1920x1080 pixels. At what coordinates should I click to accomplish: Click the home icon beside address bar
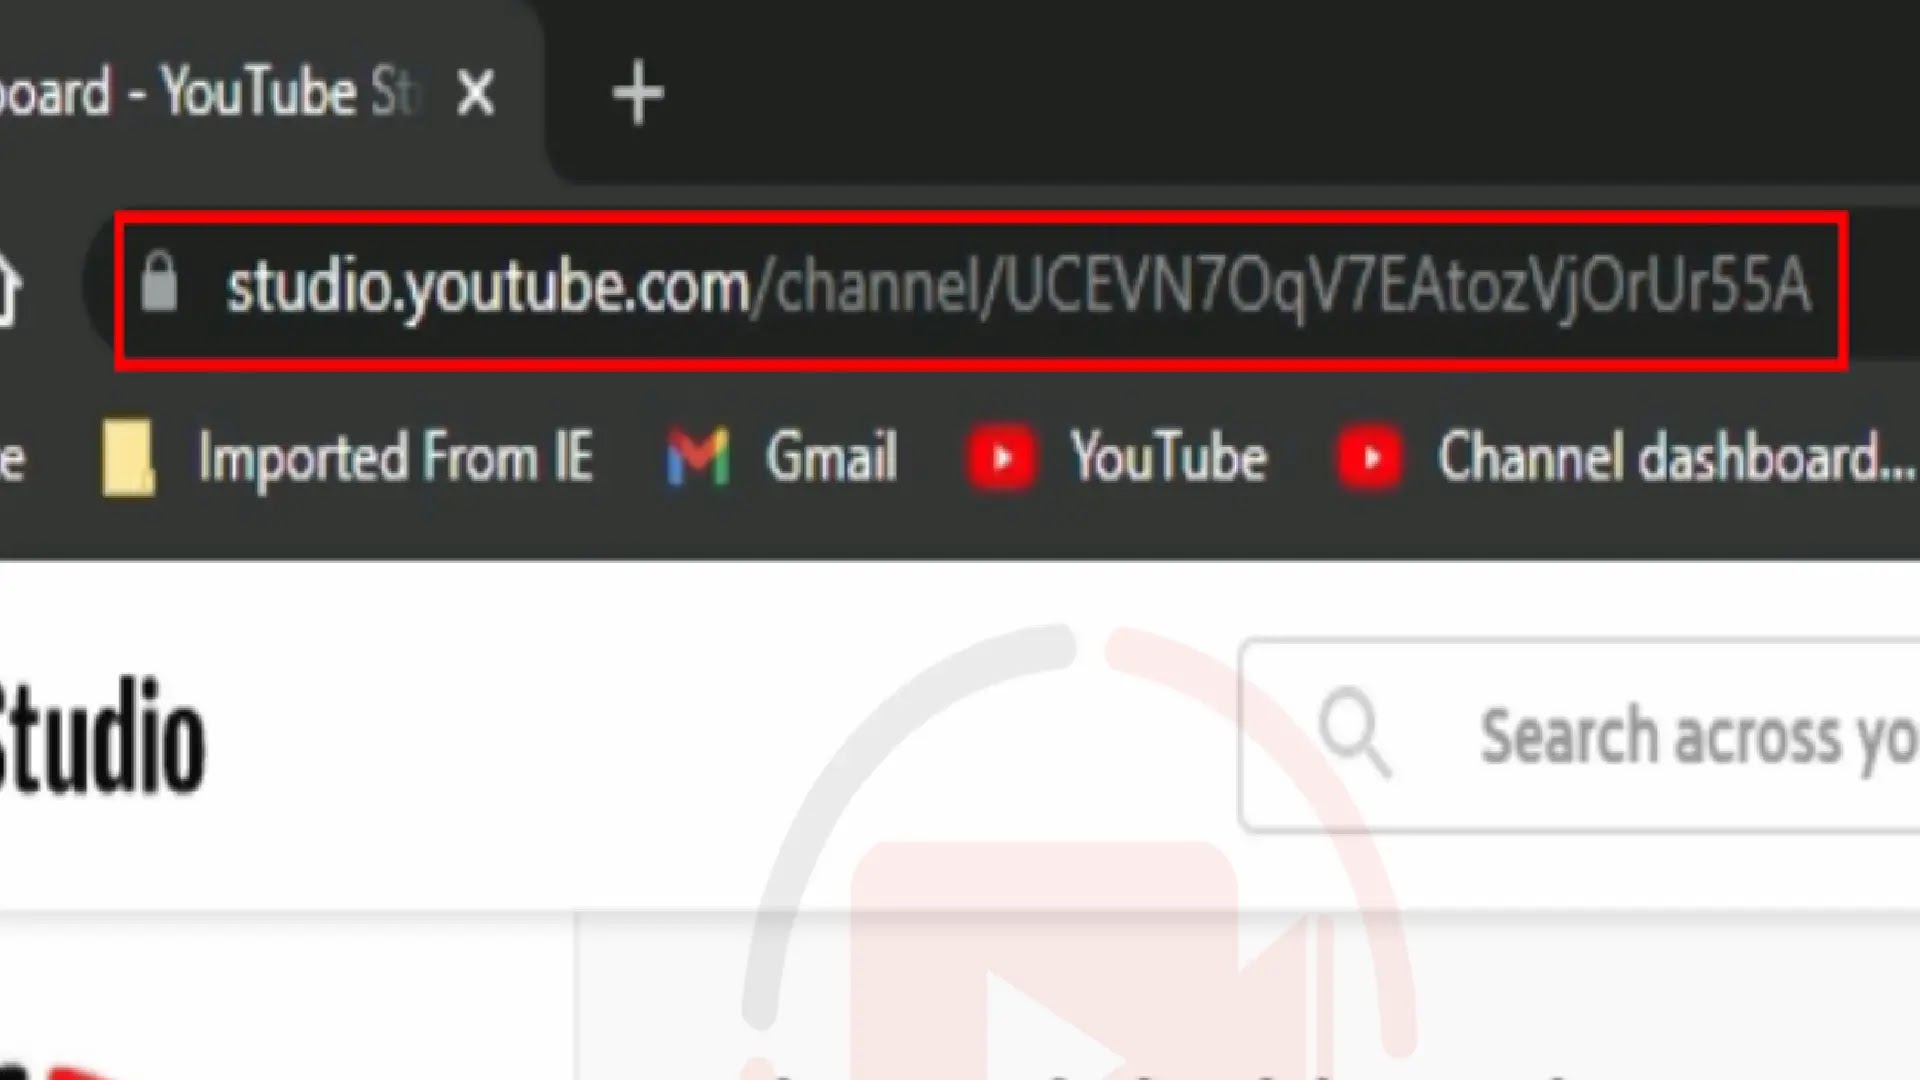click(x=8, y=288)
